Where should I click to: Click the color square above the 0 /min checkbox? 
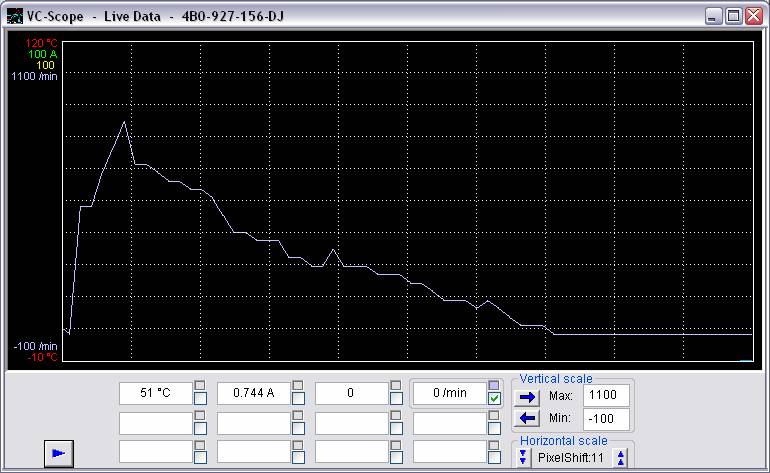[x=495, y=385]
